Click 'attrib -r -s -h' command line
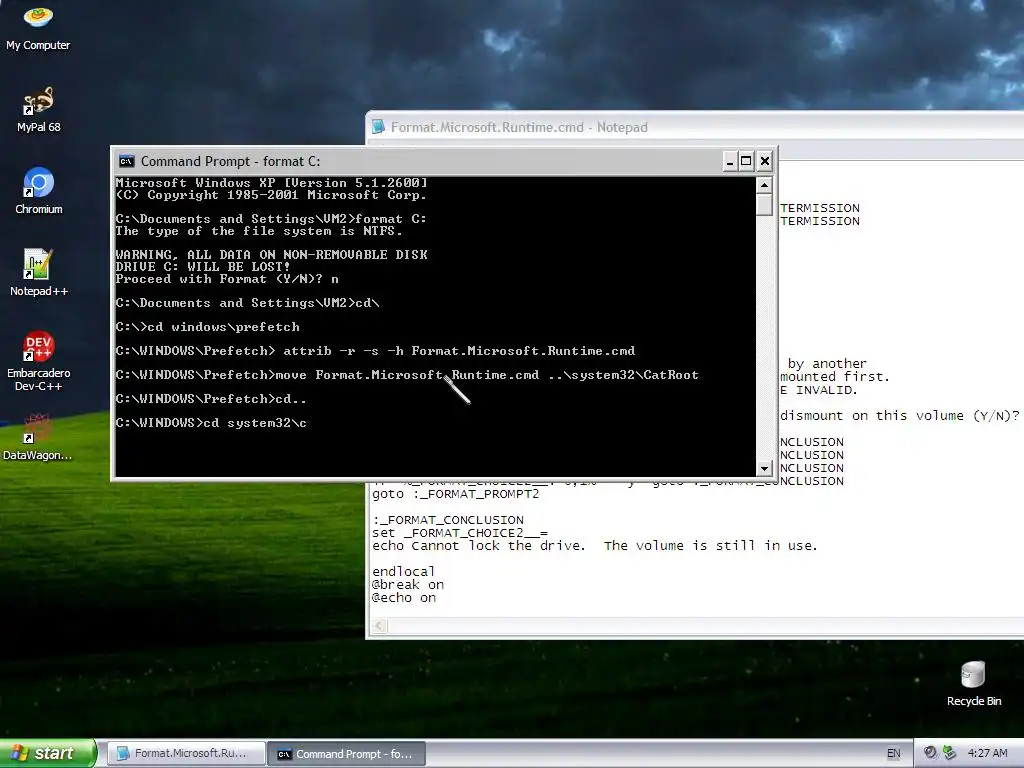The width and height of the screenshot is (1024, 768). pyautogui.click(x=375, y=351)
